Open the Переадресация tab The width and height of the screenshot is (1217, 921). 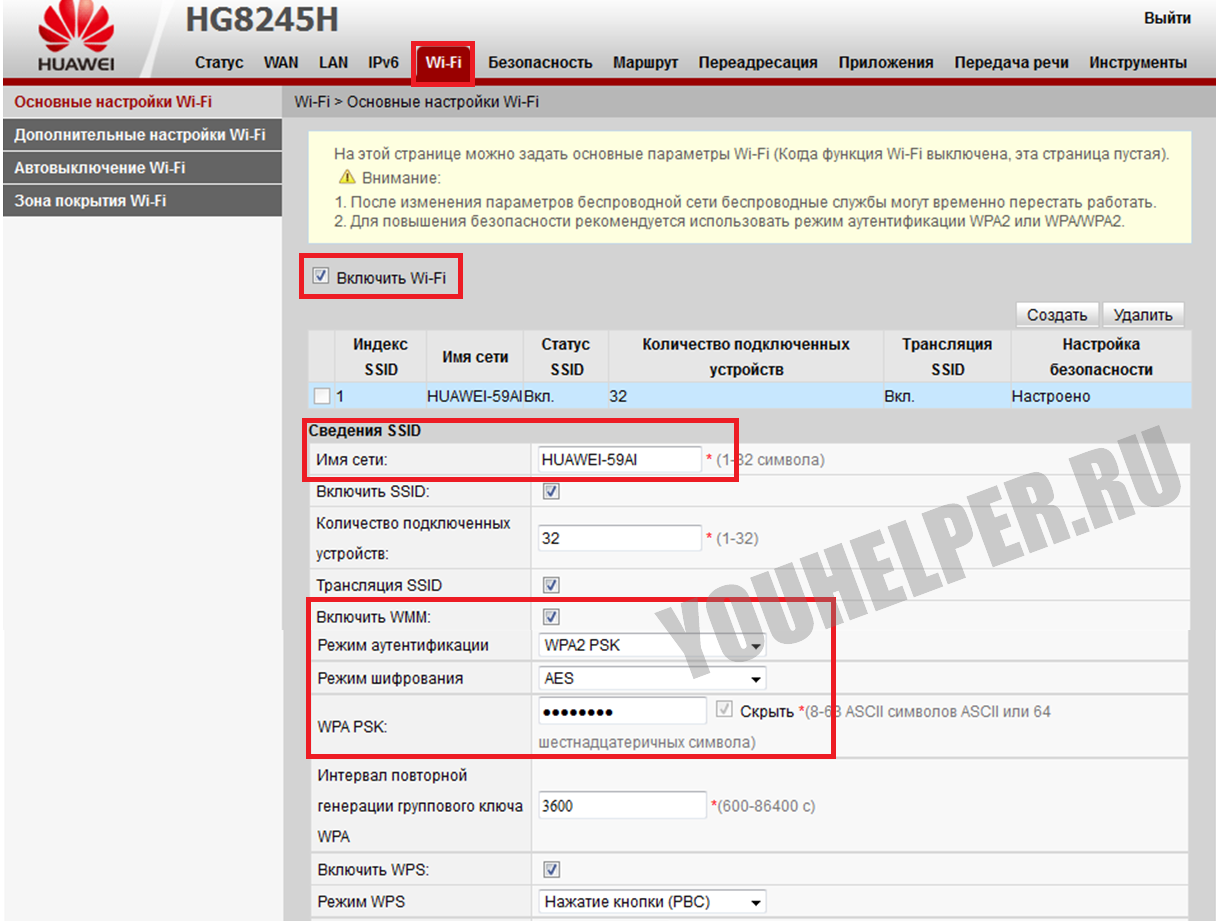point(758,62)
